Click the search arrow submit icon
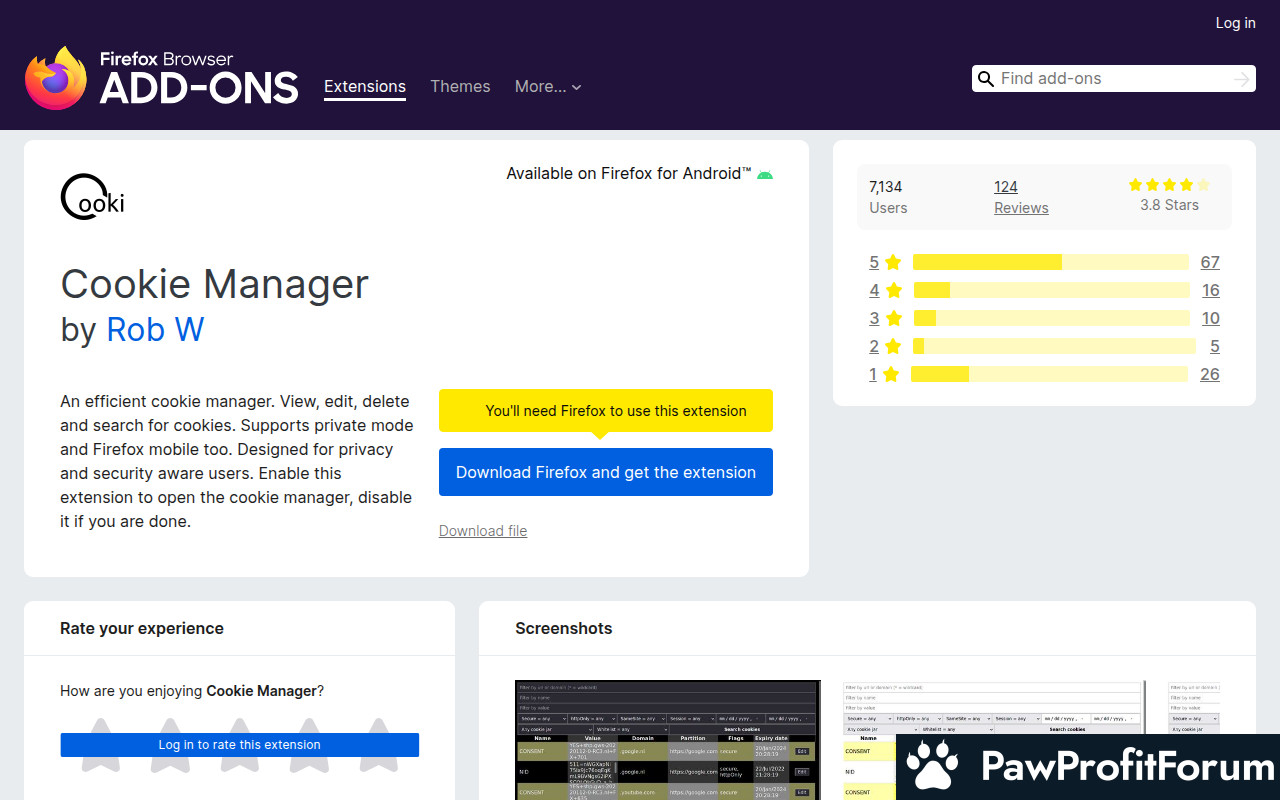Viewport: 1280px width, 800px height. click(x=1241, y=79)
